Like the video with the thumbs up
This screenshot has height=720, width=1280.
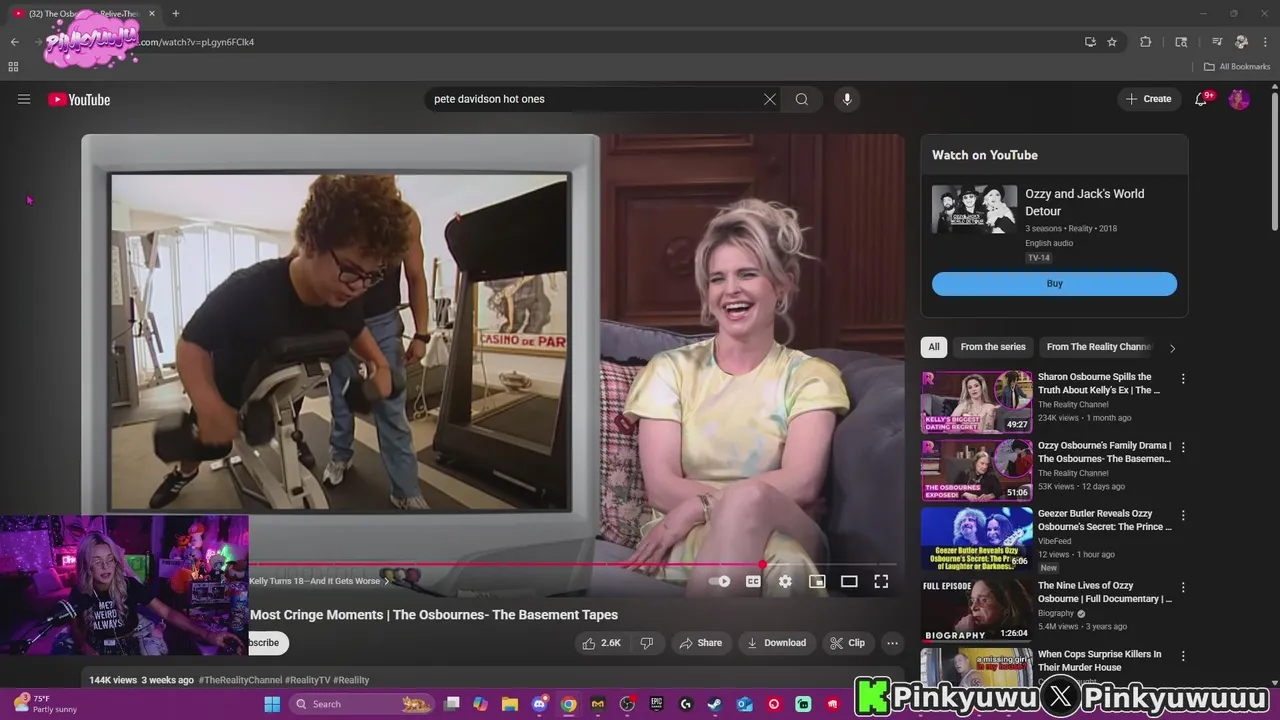(602, 643)
